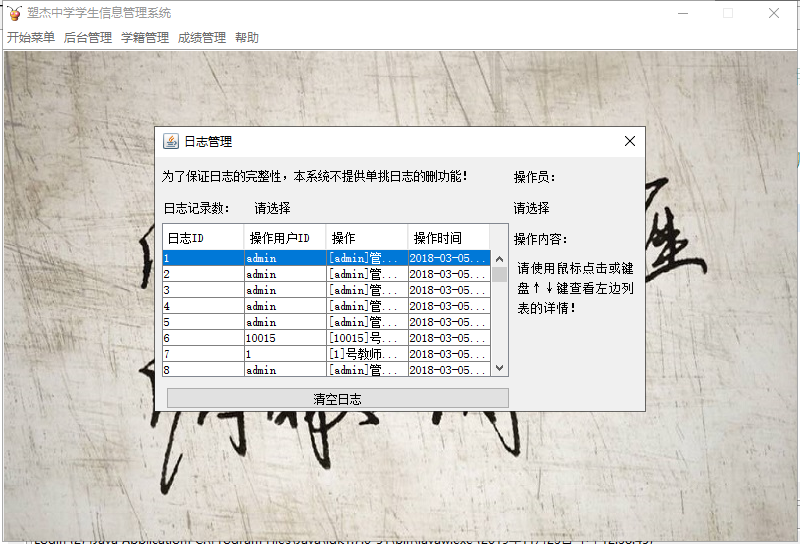Click user ID cell 10015
Image resolution: width=800 pixels, height=544 pixels.
[x=285, y=338]
